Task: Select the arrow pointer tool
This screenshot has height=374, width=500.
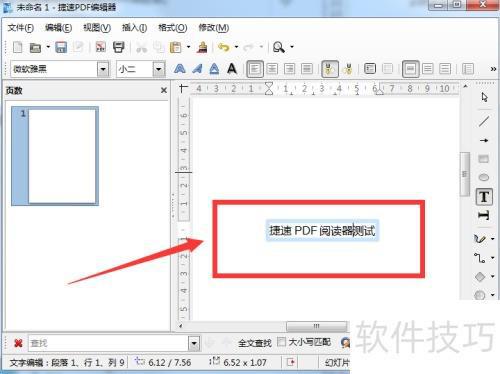Action: pyautogui.click(x=484, y=97)
